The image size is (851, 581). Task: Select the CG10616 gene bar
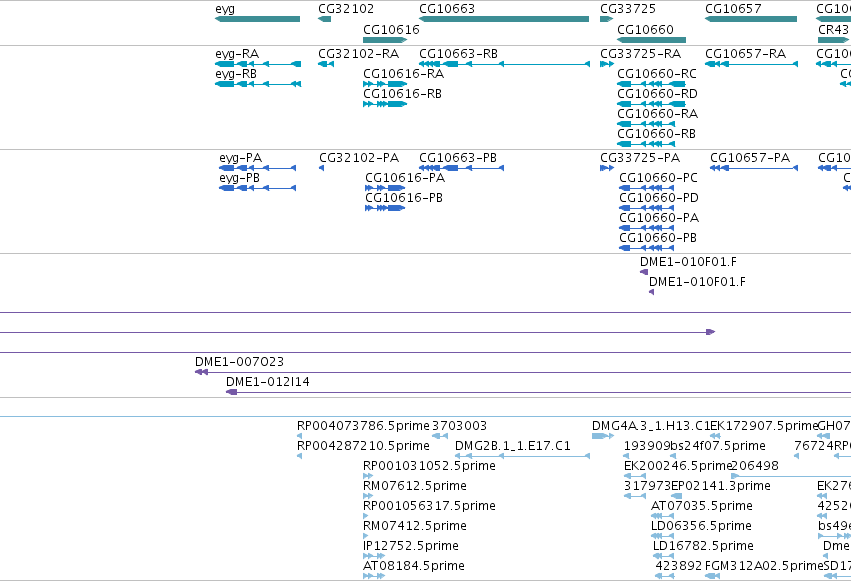pyautogui.click(x=385, y=40)
